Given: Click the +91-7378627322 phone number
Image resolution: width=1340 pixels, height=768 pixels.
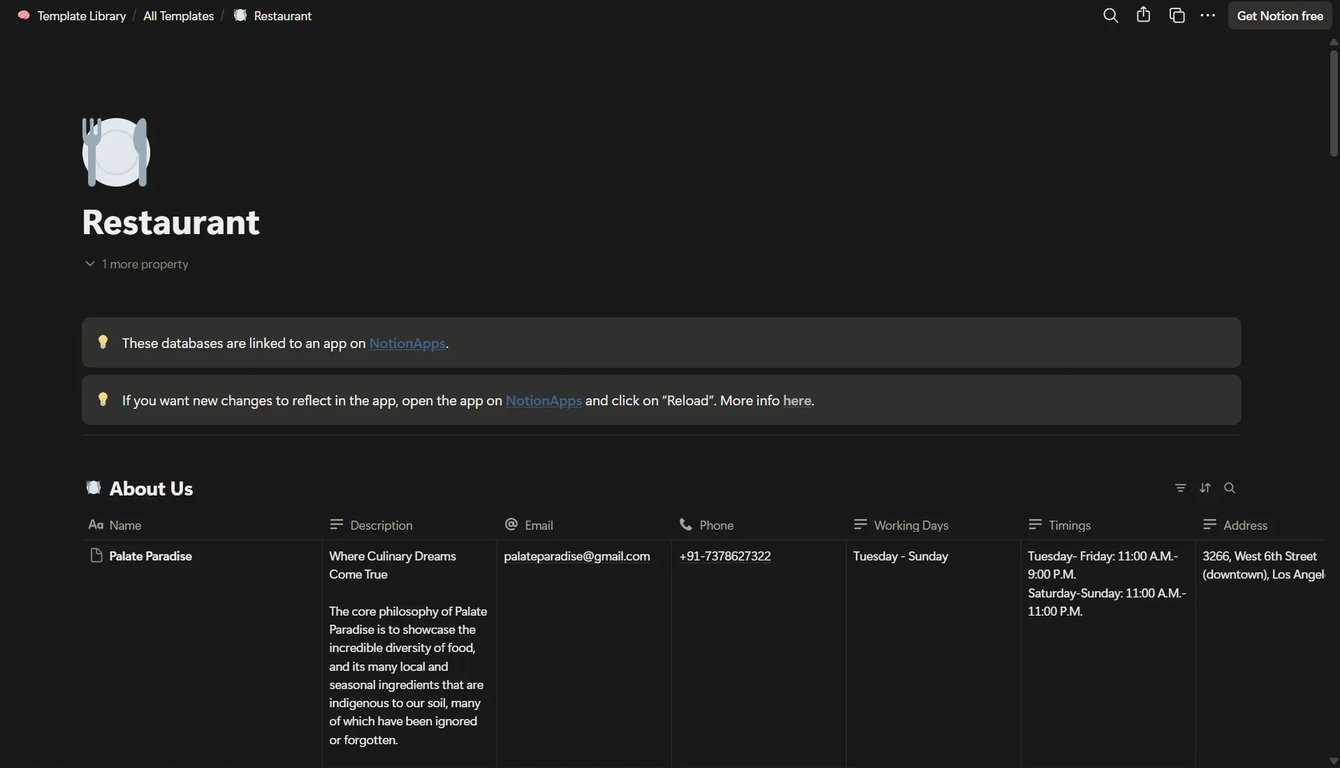Looking at the screenshot, I should click(725, 556).
